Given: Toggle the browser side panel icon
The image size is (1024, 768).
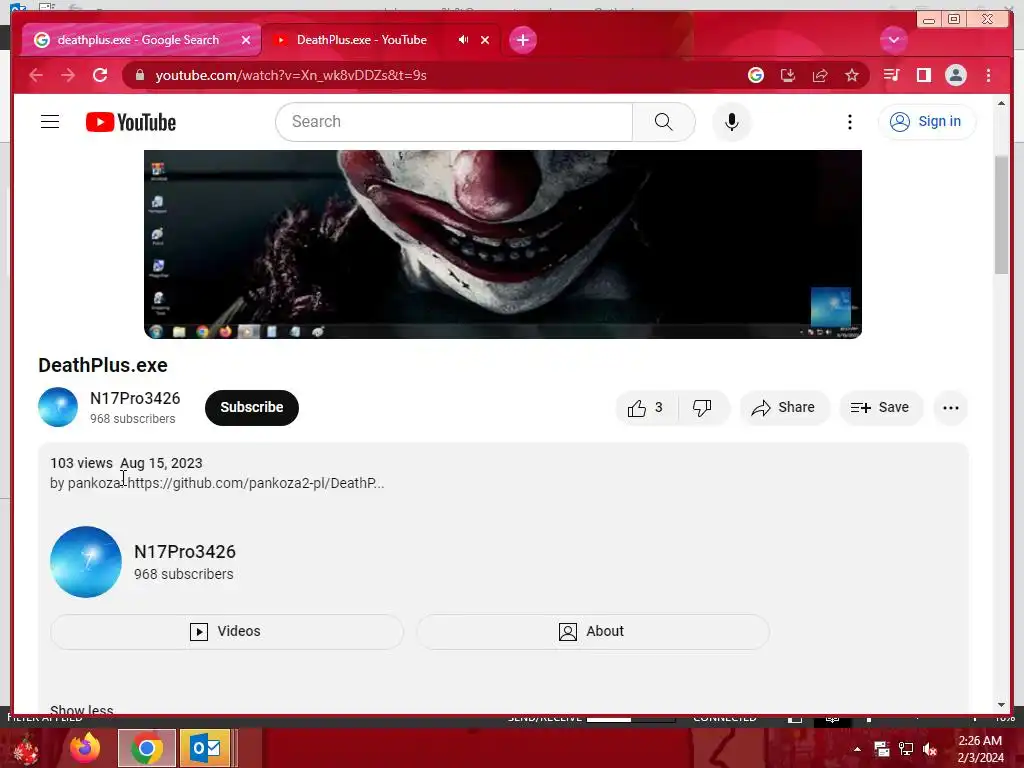Looking at the screenshot, I should pos(923,75).
